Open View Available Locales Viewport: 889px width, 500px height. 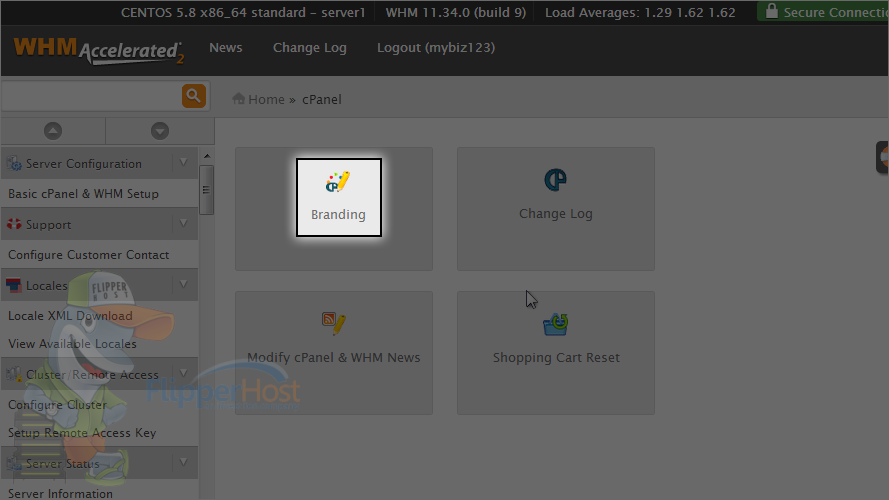[x=72, y=344]
